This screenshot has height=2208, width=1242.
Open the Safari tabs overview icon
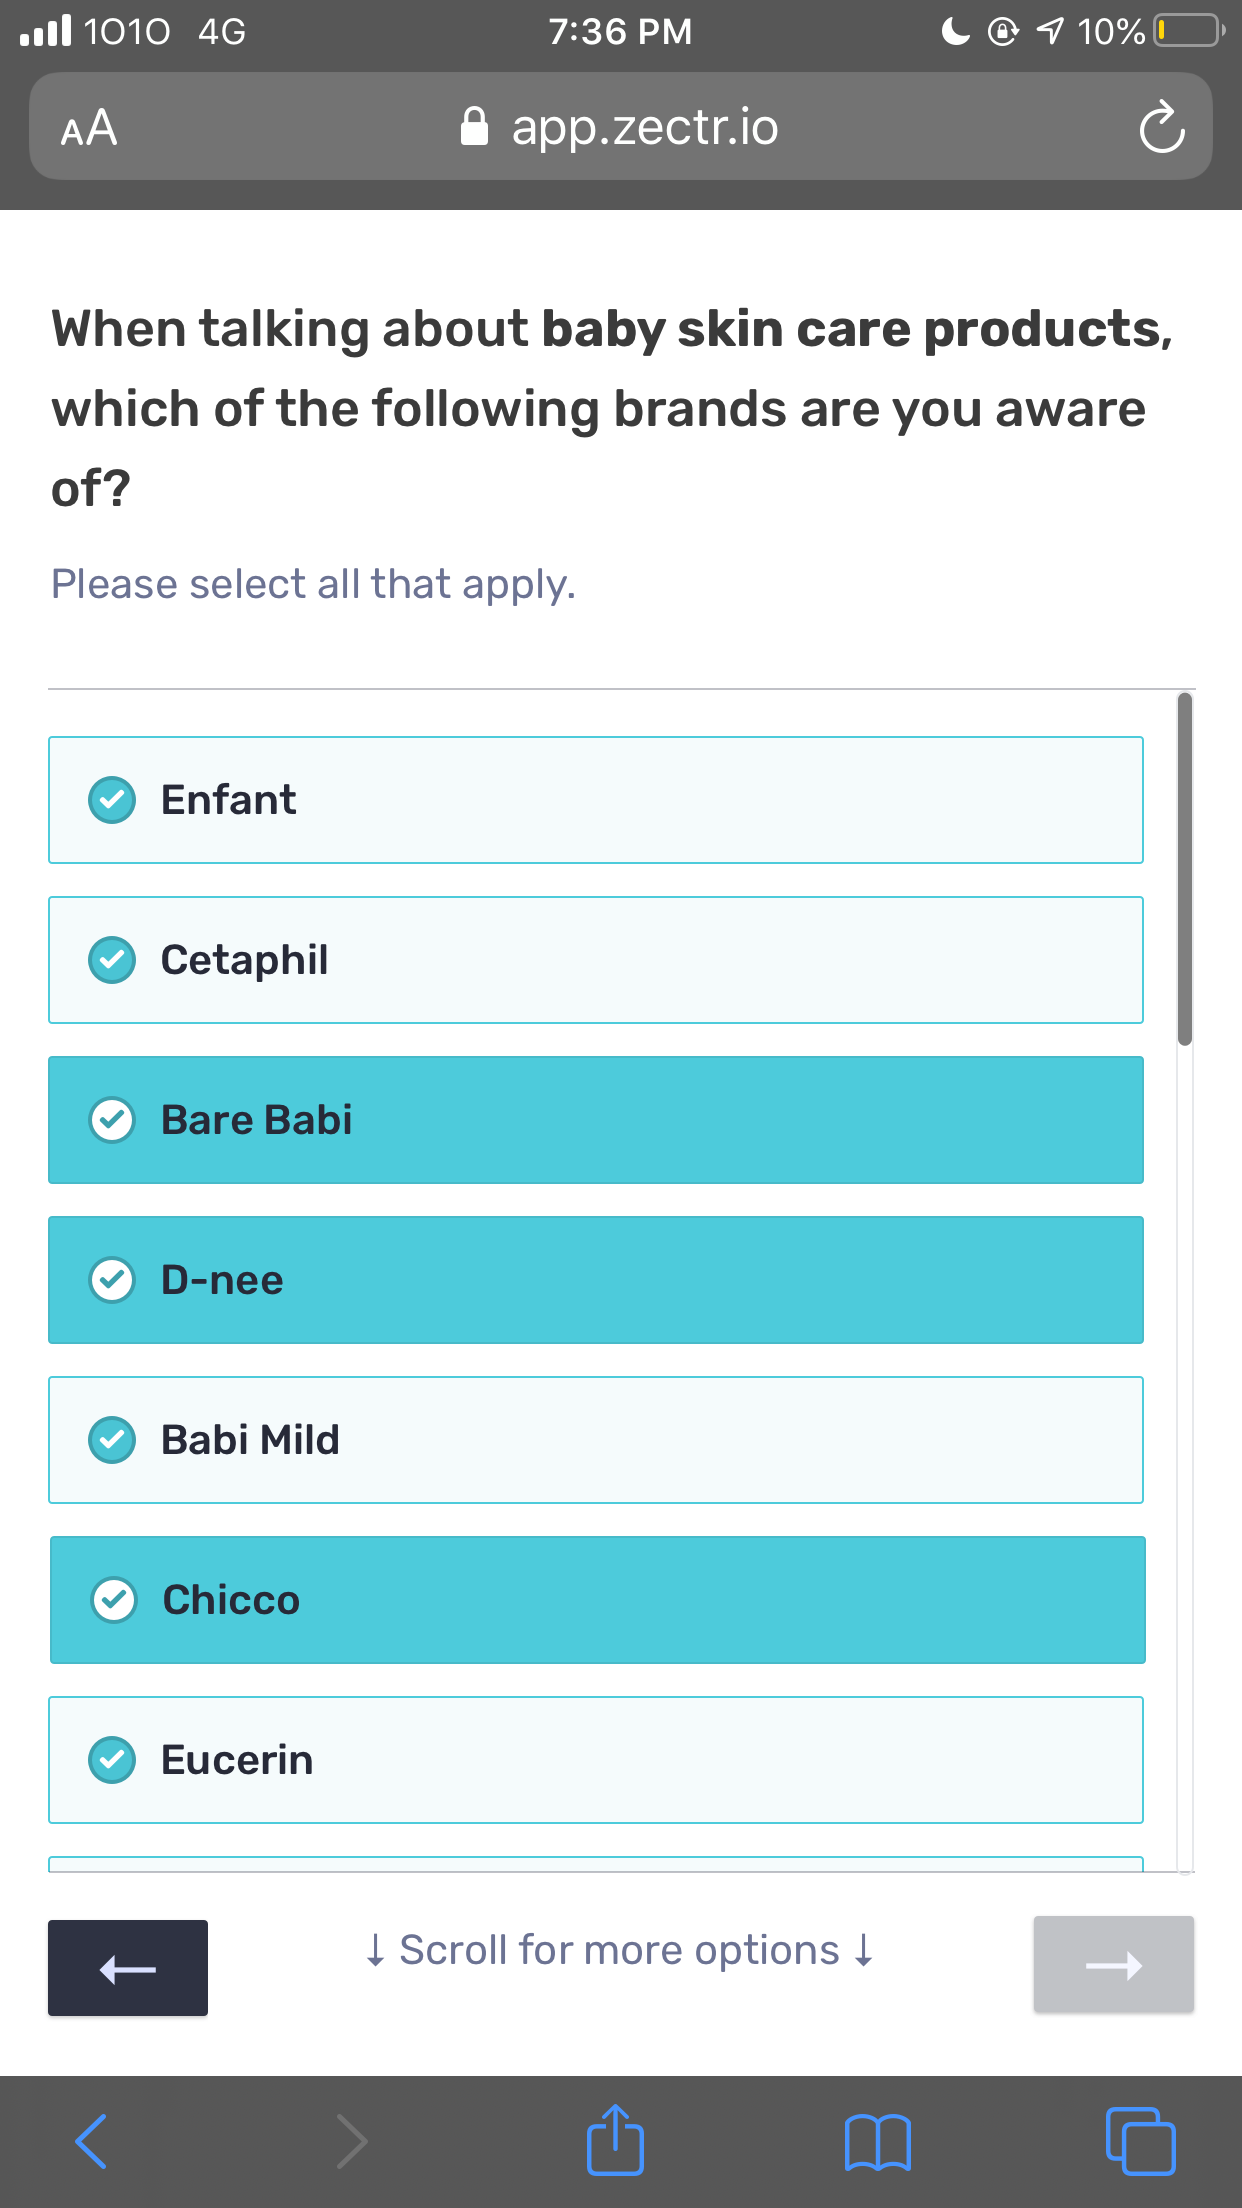(1140, 2141)
